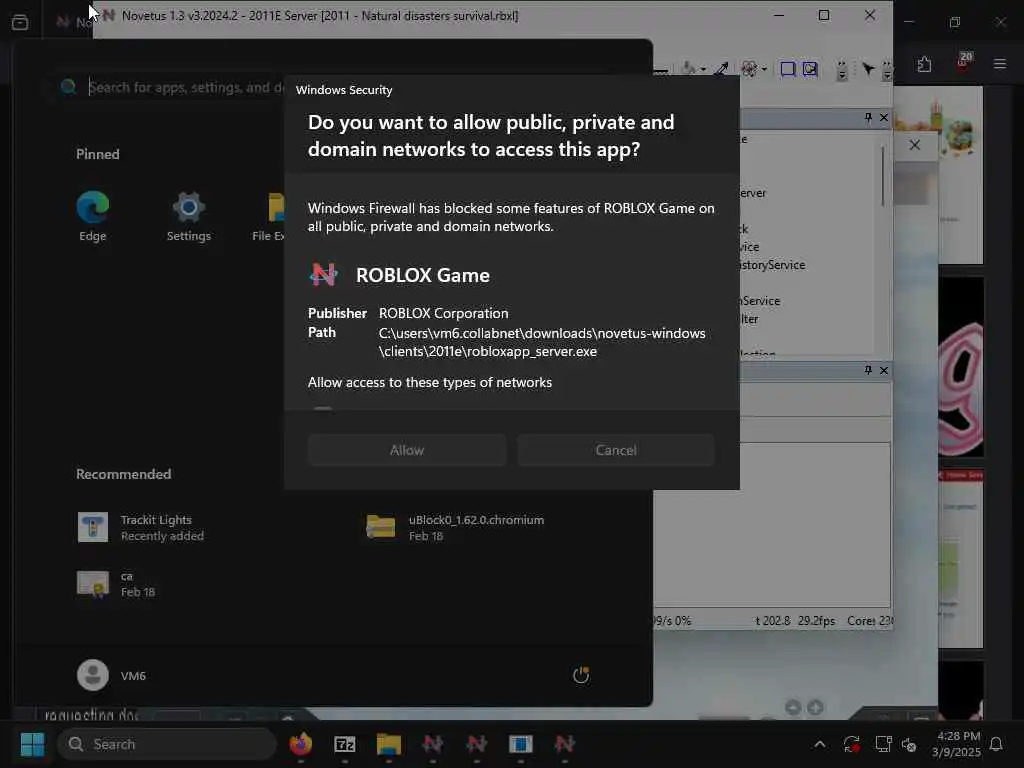Click Cancel in the Windows Security dialog
Screen dimensions: 1024x768
[616, 450]
